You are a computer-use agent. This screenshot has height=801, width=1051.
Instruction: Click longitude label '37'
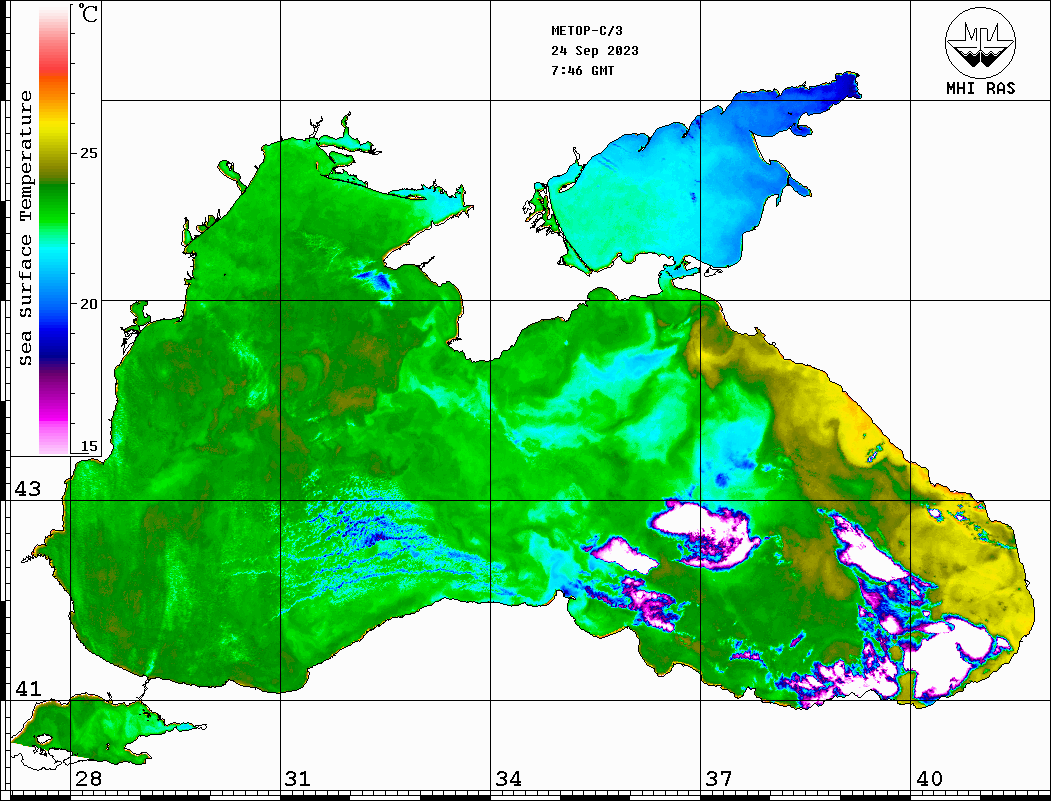coord(719,779)
